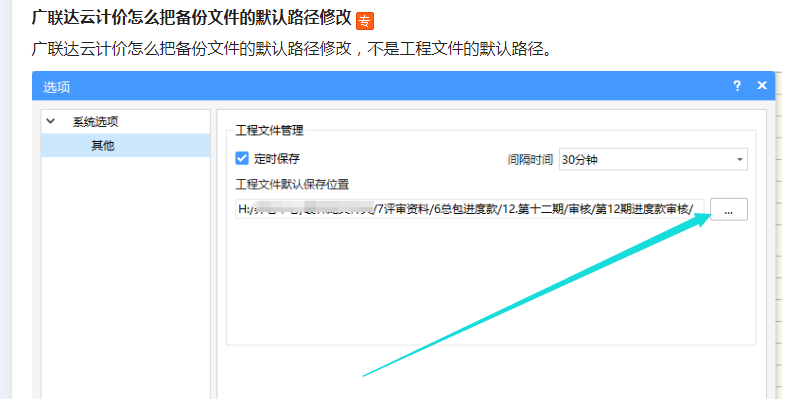
Task: Close the 选项 dialog
Action: pyautogui.click(x=762, y=85)
